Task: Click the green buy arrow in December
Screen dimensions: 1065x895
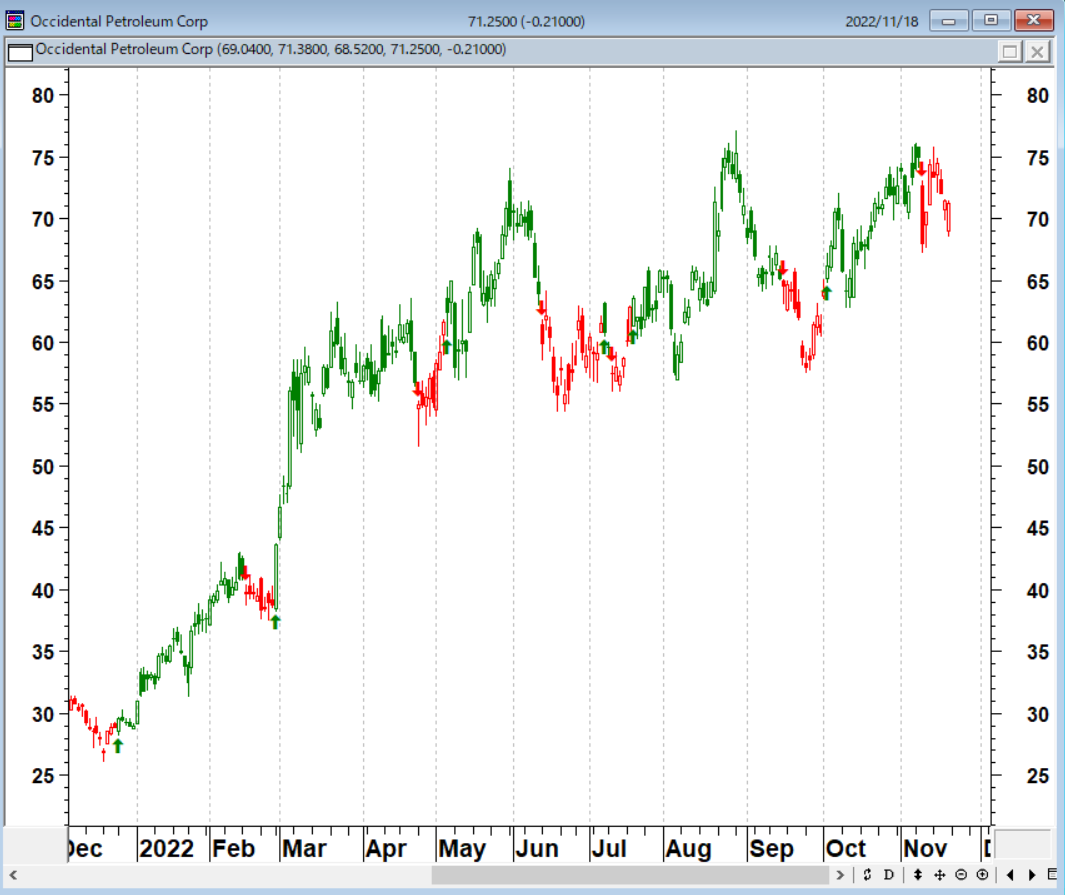Action: pos(118,746)
